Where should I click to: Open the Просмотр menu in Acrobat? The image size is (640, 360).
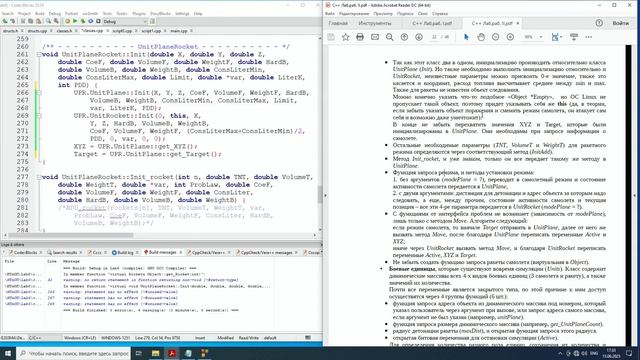tap(382, 13)
